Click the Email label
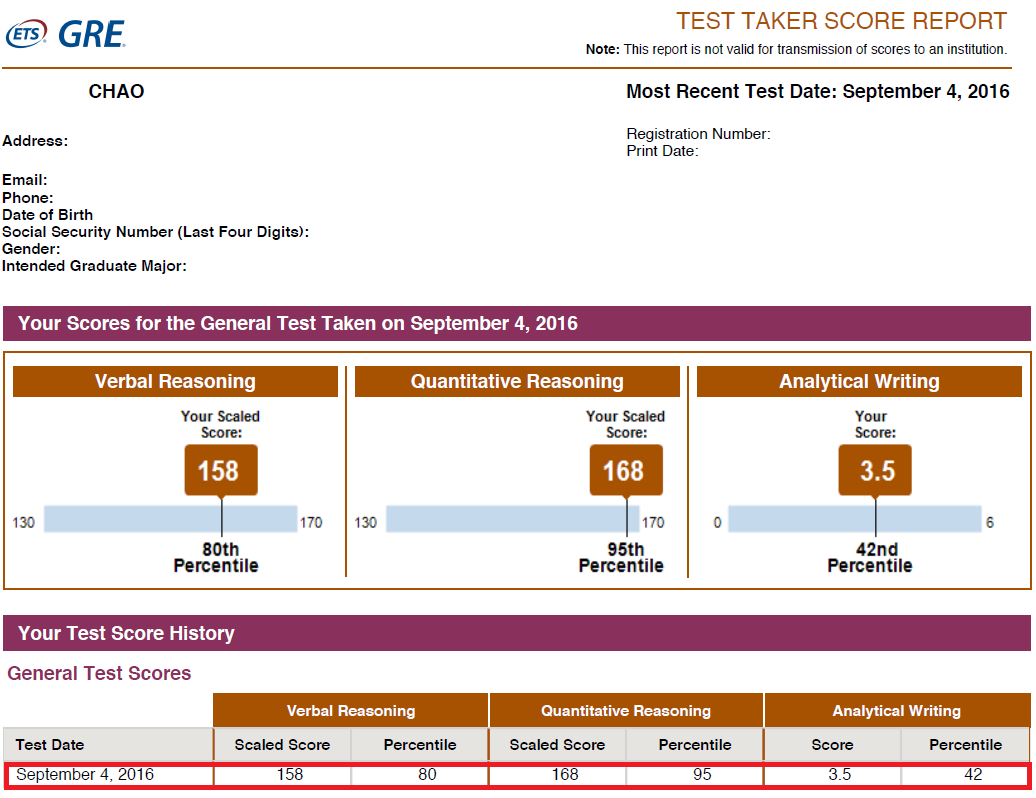 click(x=24, y=180)
